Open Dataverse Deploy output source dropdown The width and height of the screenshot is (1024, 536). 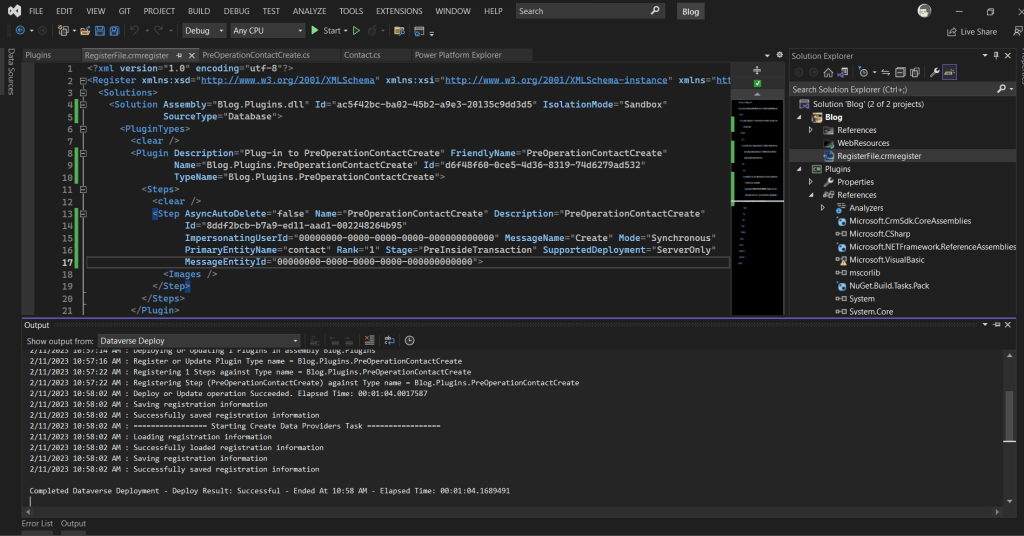(199, 341)
